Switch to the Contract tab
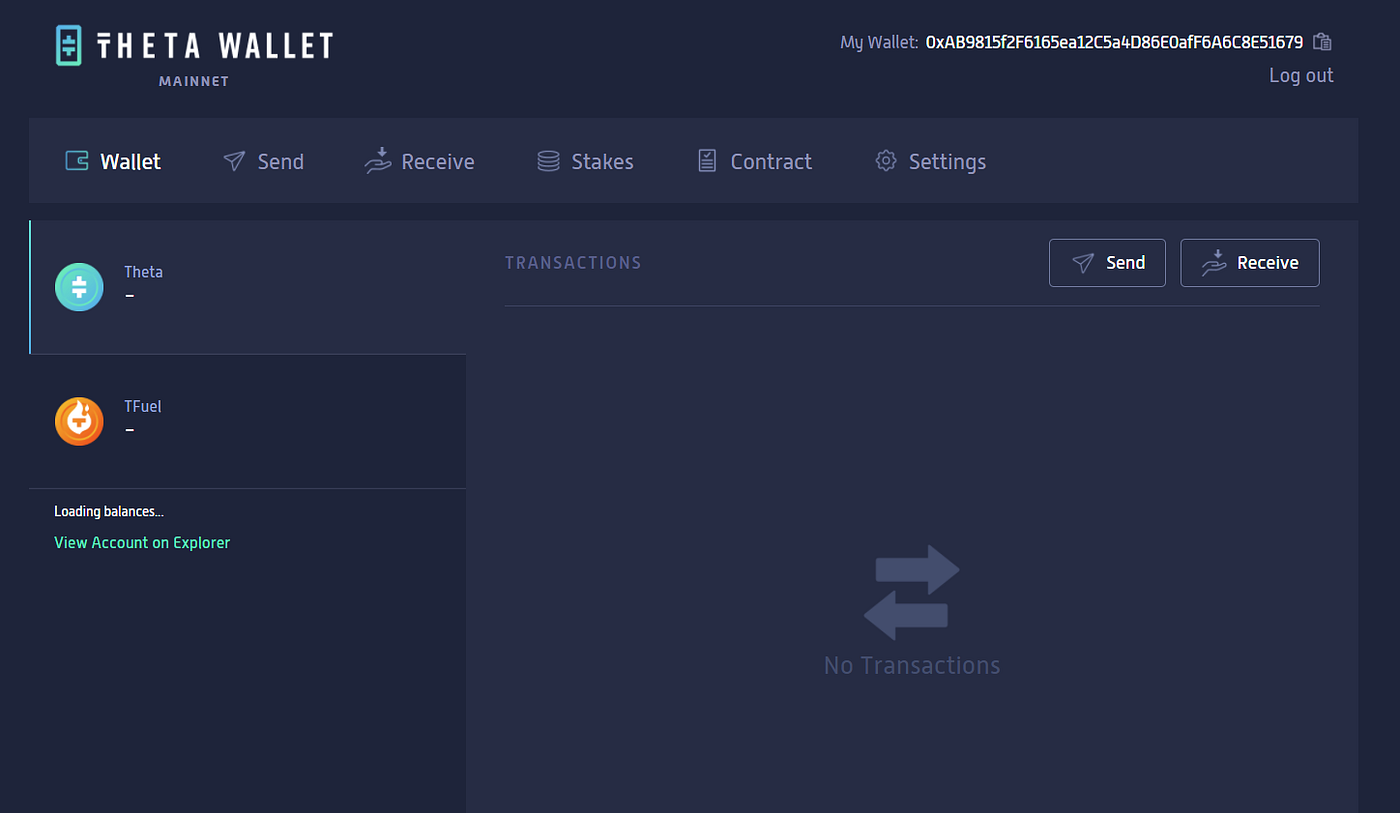 coord(754,161)
